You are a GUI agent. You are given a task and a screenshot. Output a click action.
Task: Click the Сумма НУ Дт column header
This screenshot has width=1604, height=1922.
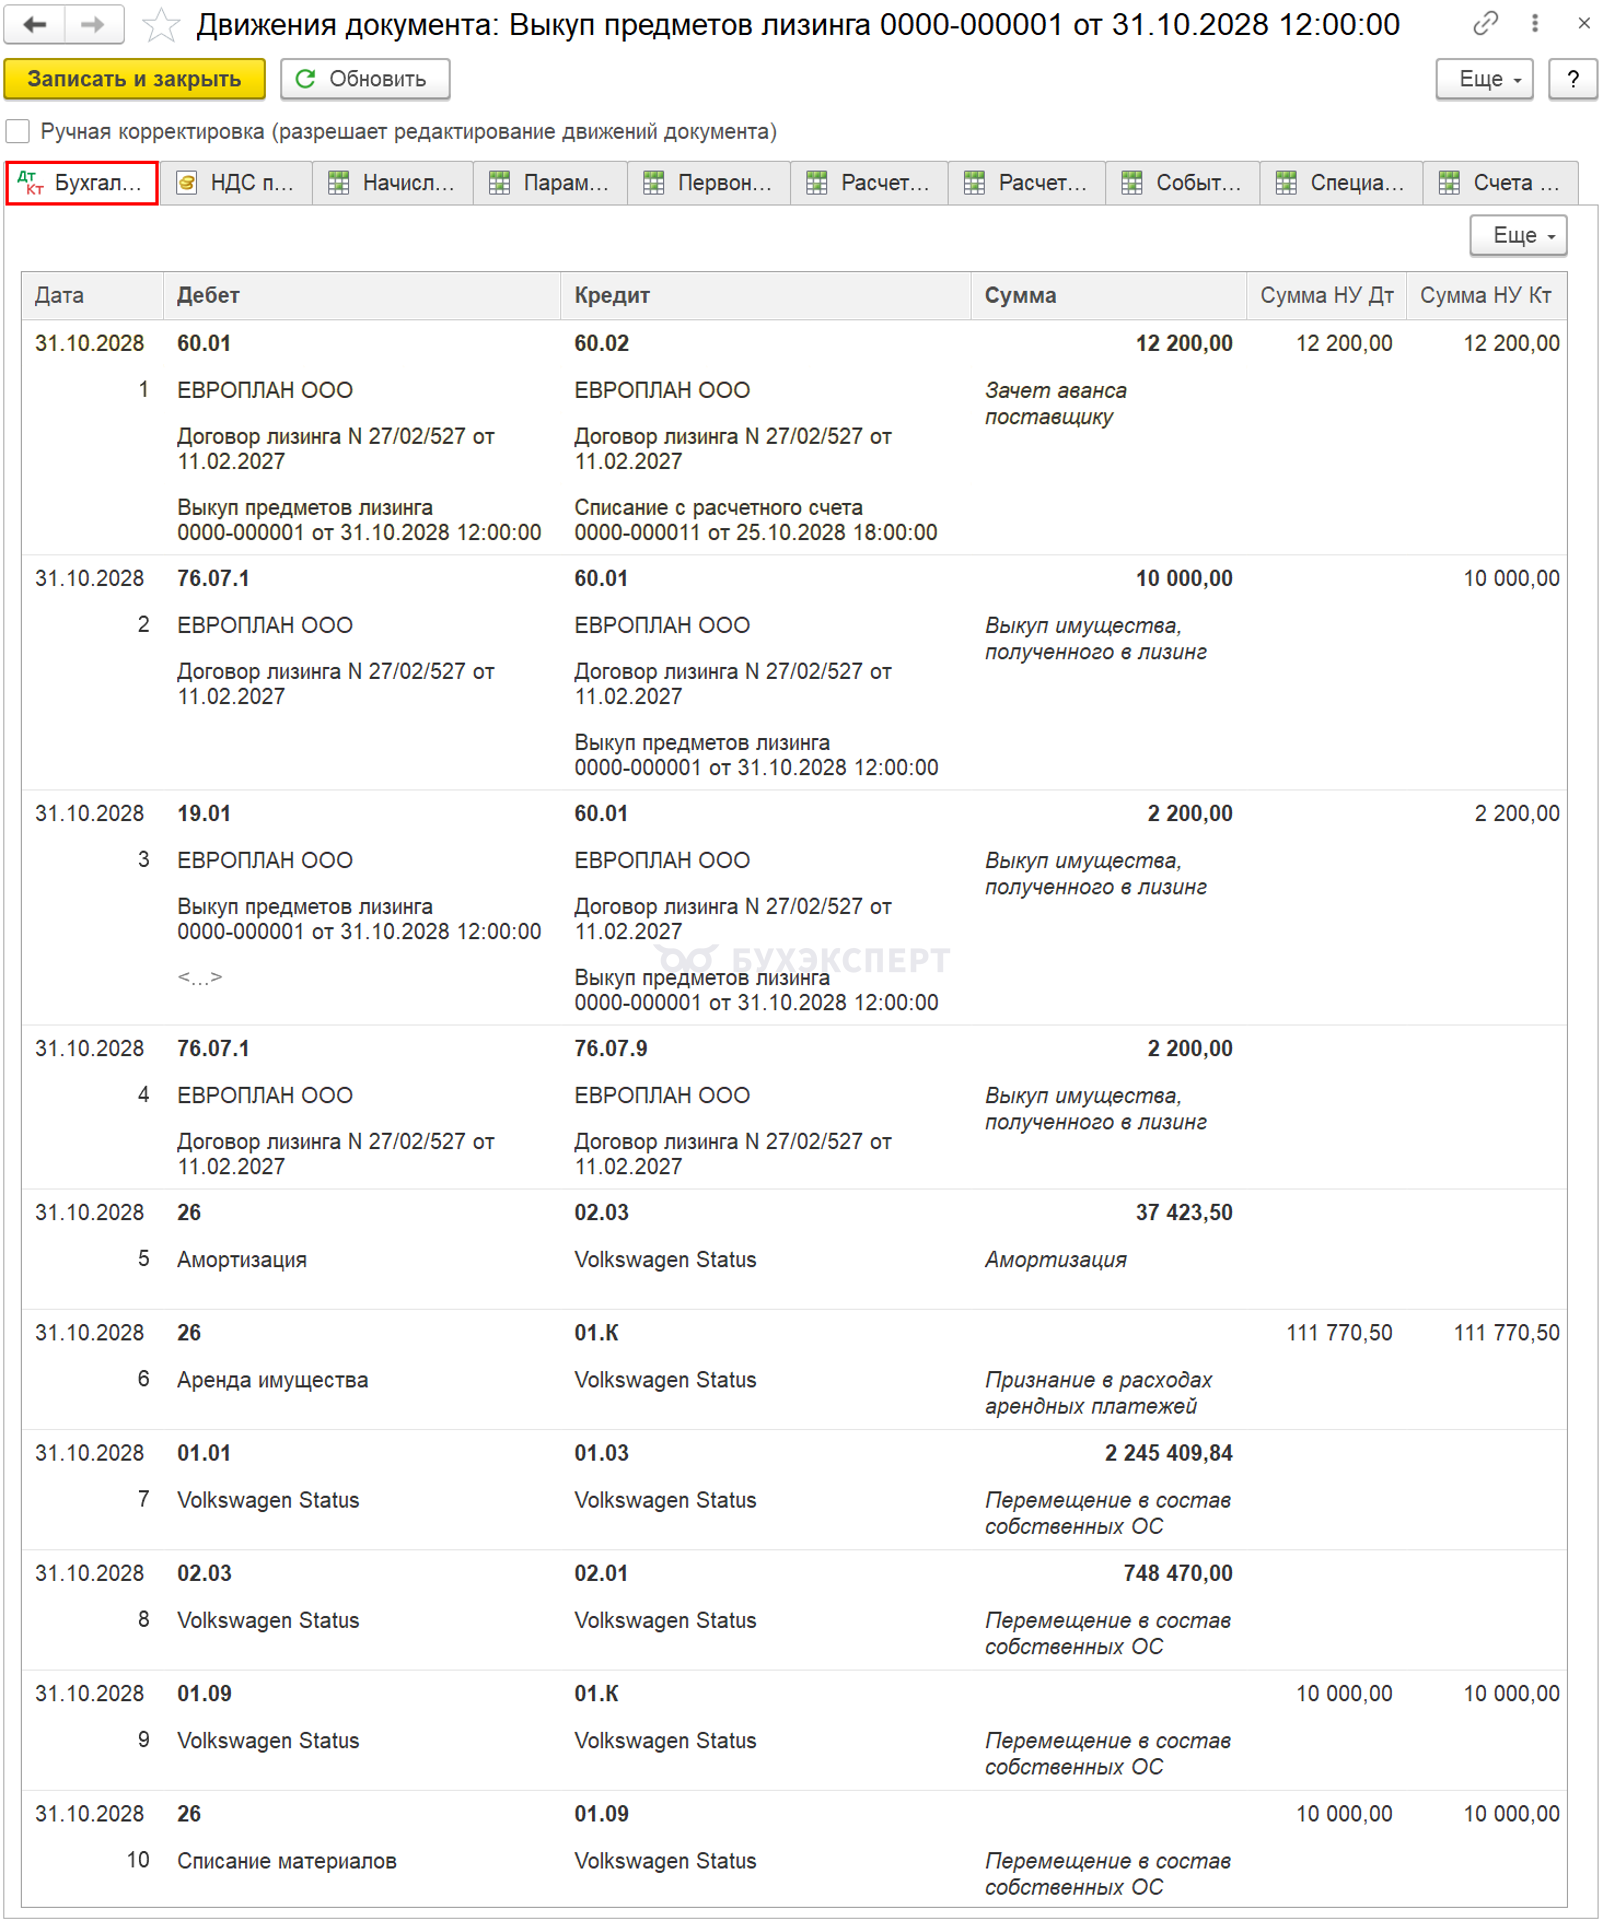pyautogui.click(x=1326, y=295)
